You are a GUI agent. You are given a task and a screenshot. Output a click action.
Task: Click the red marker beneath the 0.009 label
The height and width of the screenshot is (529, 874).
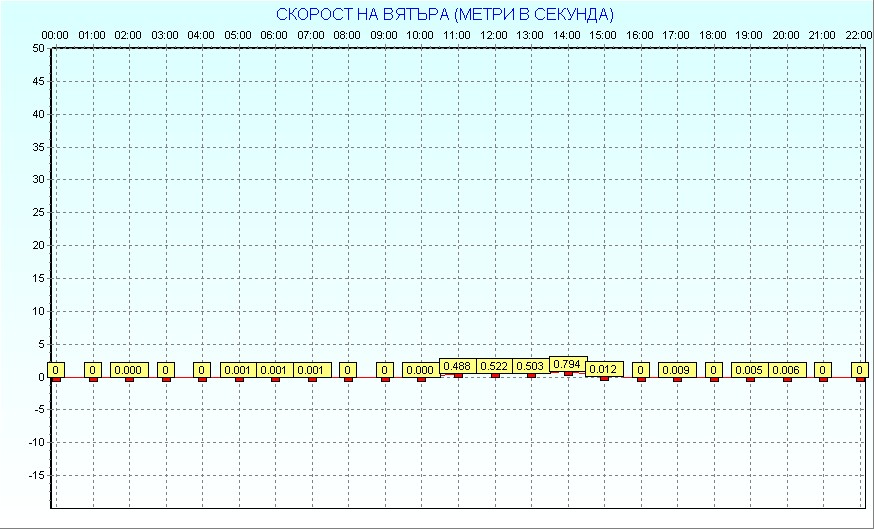(677, 379)
